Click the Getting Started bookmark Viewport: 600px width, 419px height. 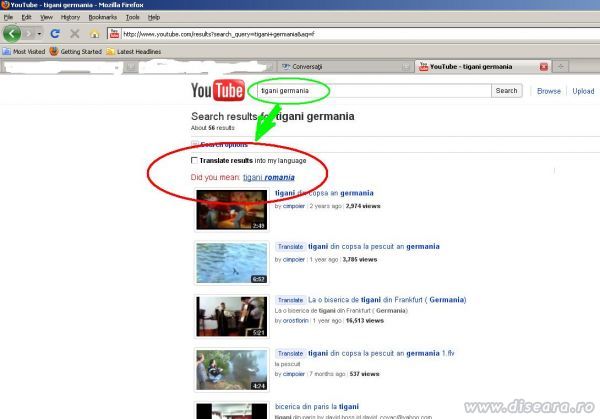coord(76,51)
